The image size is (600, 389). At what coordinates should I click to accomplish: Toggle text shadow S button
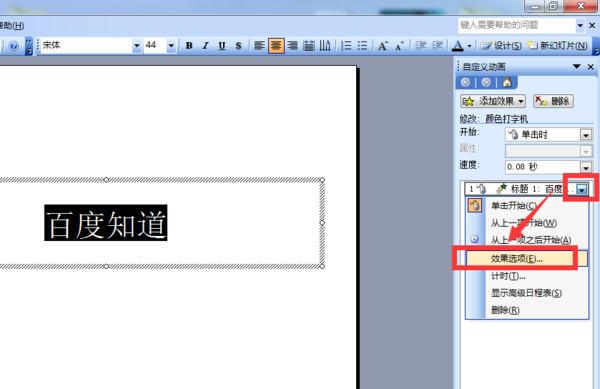(x=238, y=46)
